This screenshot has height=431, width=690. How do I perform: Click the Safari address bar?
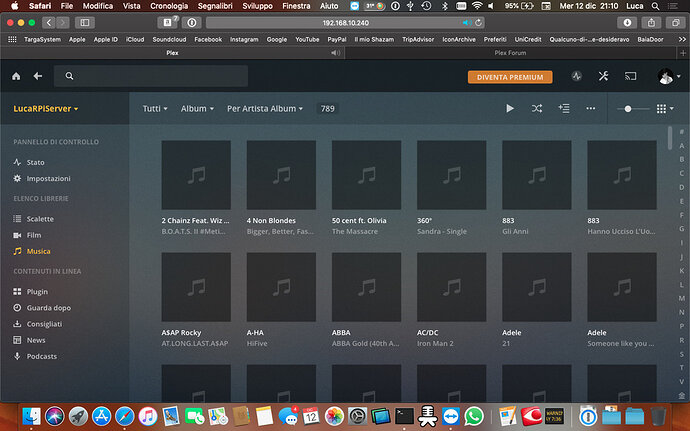(x=345, y=22)
